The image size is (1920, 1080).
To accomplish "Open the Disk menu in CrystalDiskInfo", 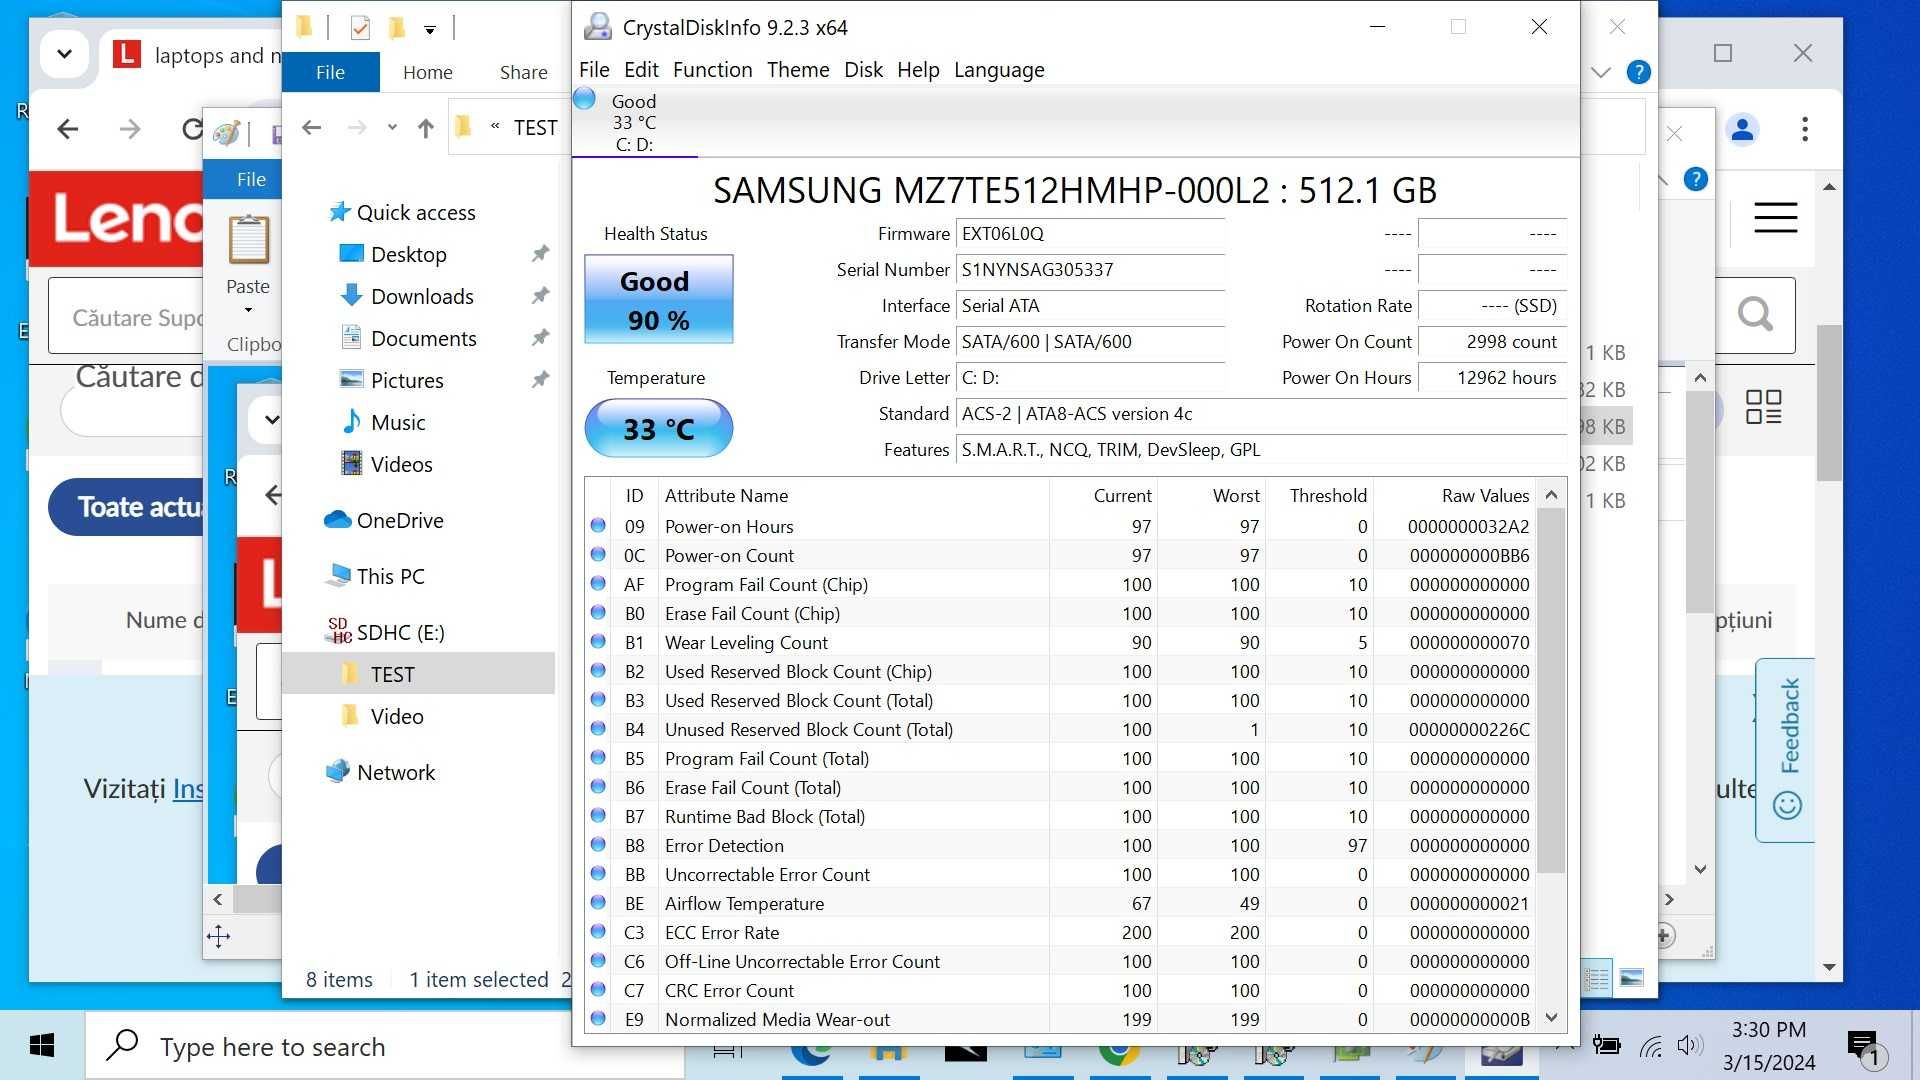I will click(x=864, y=70).
